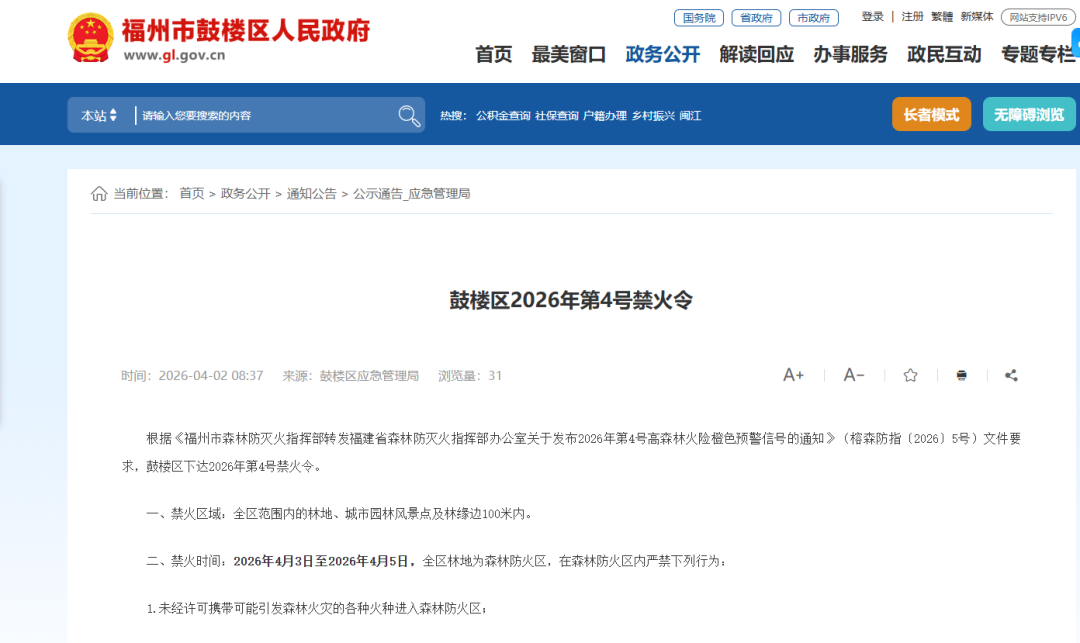
Task: Click hot search 公积金查询
Action: [x=503, y=116]
